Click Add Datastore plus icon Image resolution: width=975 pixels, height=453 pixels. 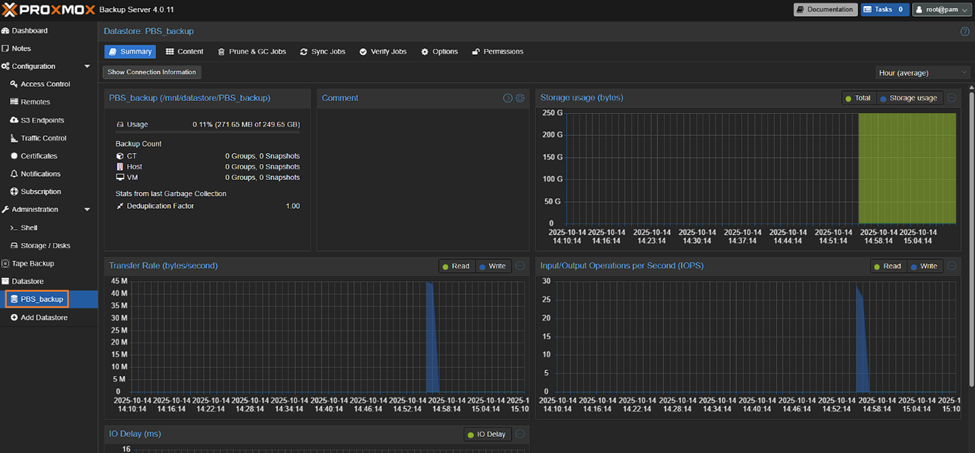coord(14,318)
